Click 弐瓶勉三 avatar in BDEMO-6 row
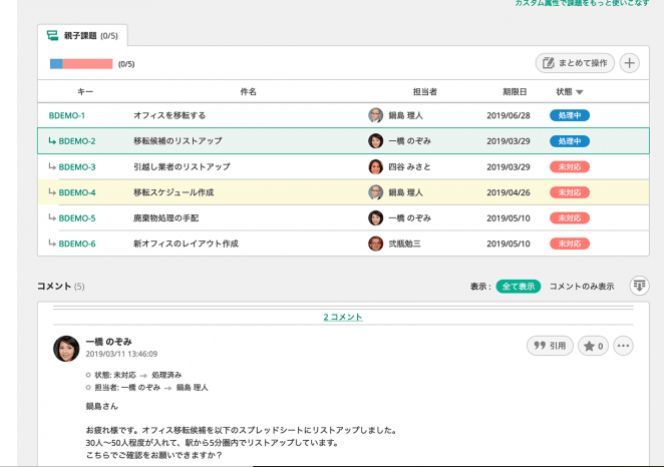Screen dimensions: 664x467 pos(376,244)
